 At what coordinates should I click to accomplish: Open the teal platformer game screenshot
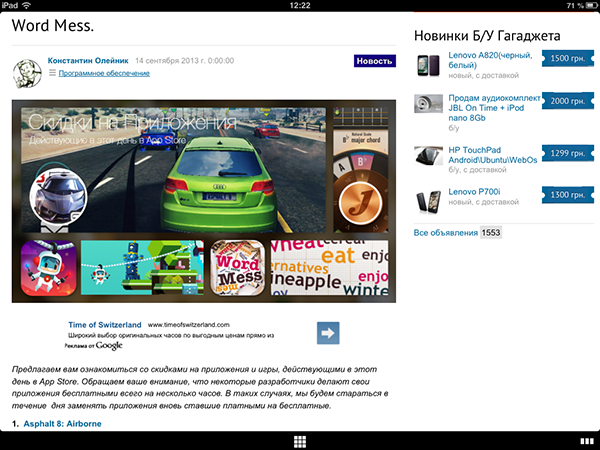[142, 267]
